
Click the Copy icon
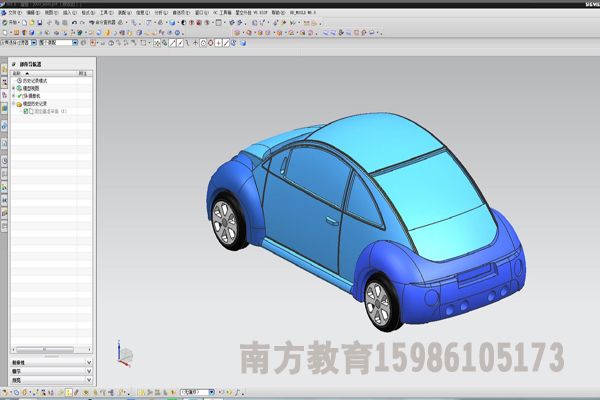[x=57, y=23]
